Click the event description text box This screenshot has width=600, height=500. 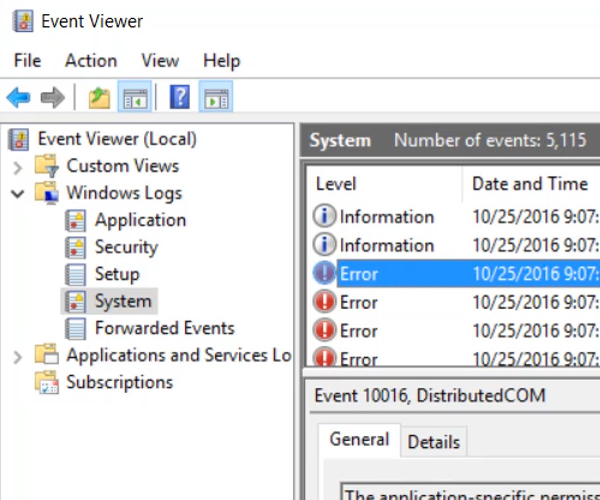coord(471,492)
